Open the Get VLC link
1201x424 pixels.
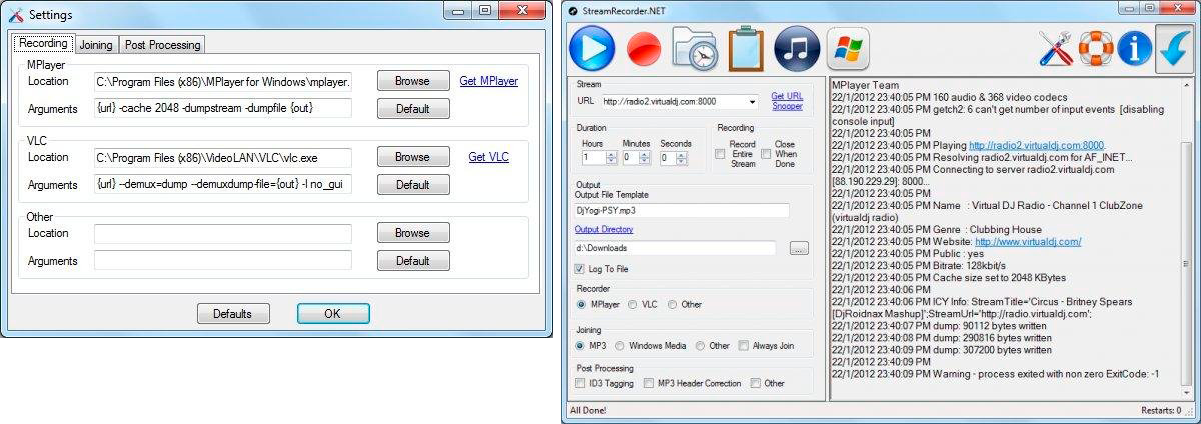(x=490, y=157)
